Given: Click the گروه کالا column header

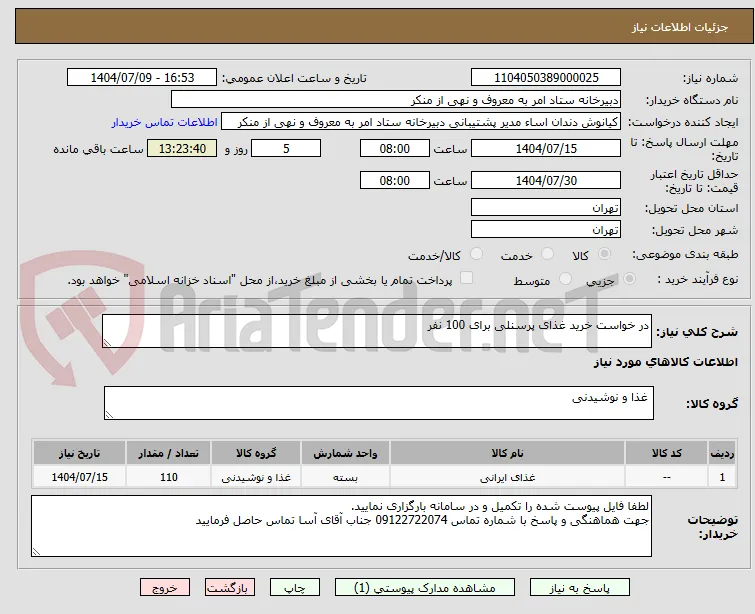Looking at the screenshot, I should tap(256, 453).
